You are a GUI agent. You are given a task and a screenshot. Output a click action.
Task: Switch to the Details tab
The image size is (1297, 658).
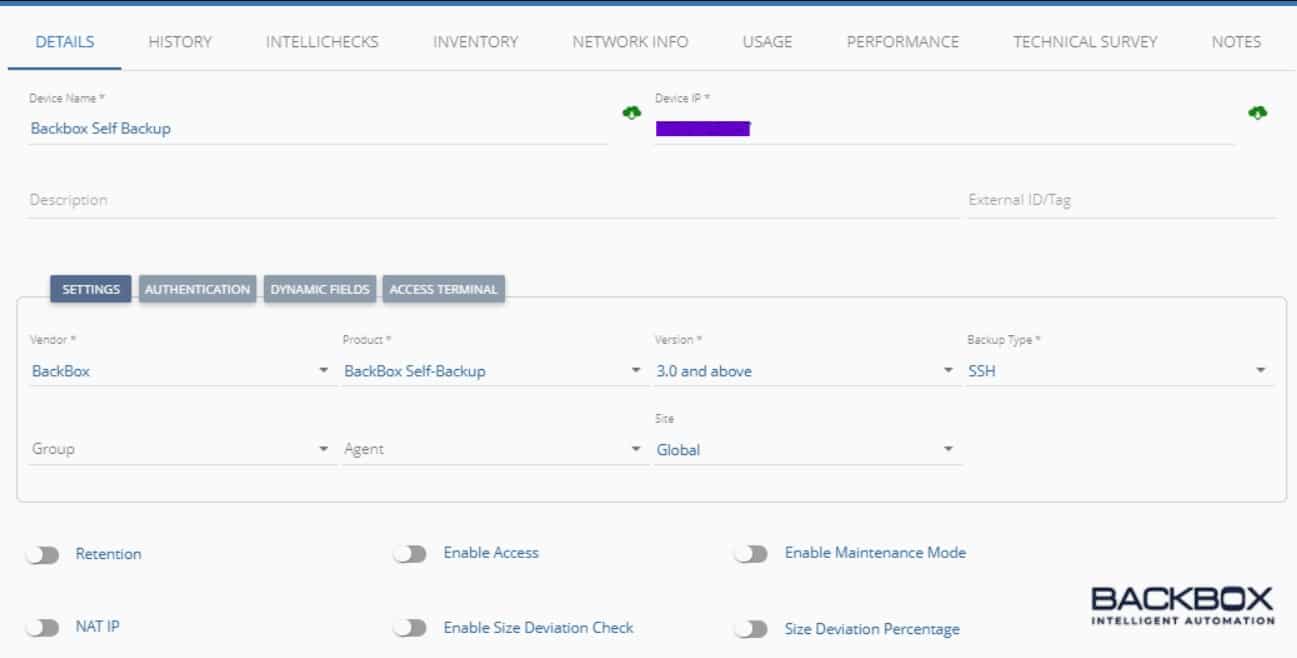click(65, 42)
